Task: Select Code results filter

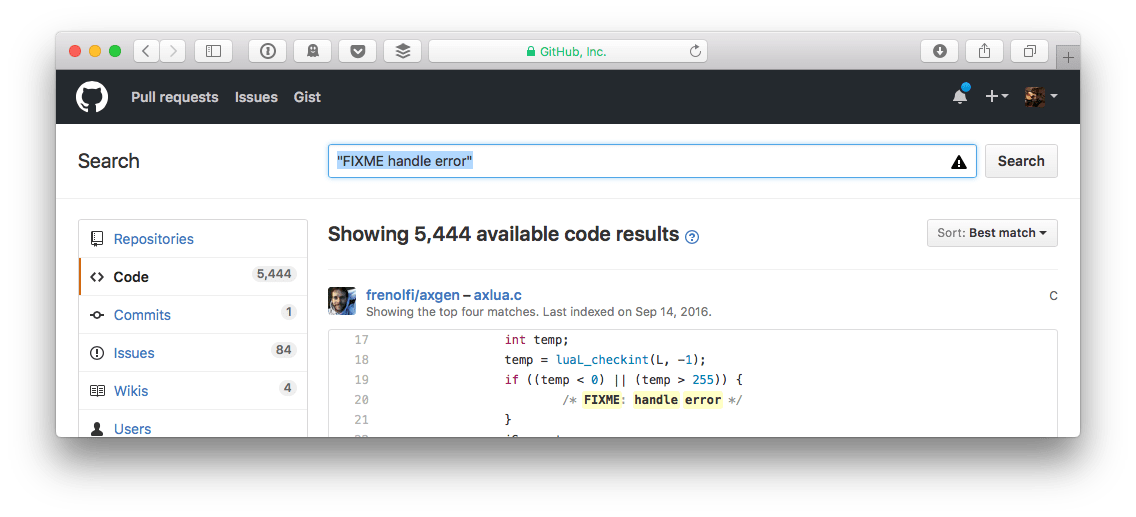Action: pos(193,277)
